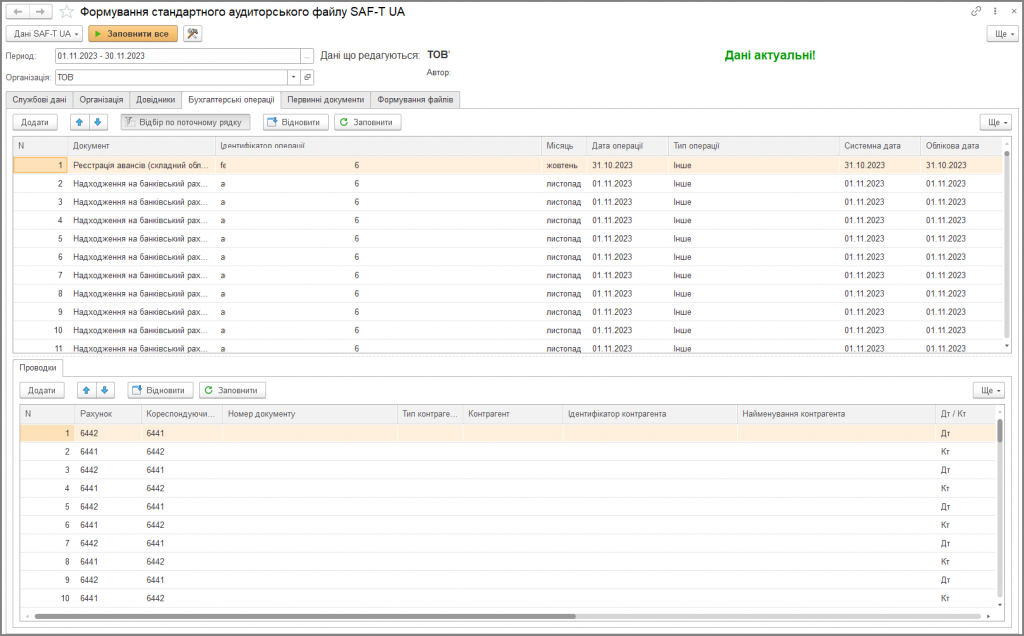
Task: Select operation row number 5 document cell
Action: tap(141, 238)
